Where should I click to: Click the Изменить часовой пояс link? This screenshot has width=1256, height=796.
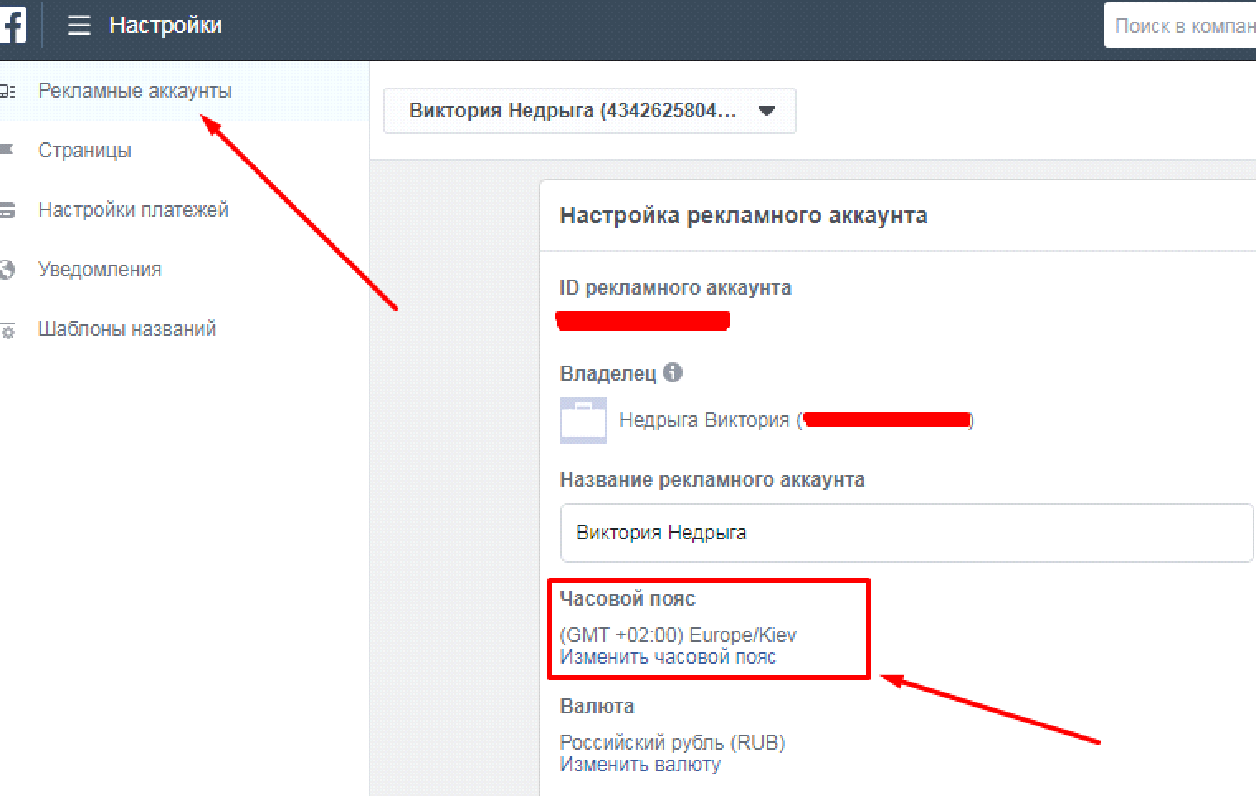(667, 657)
